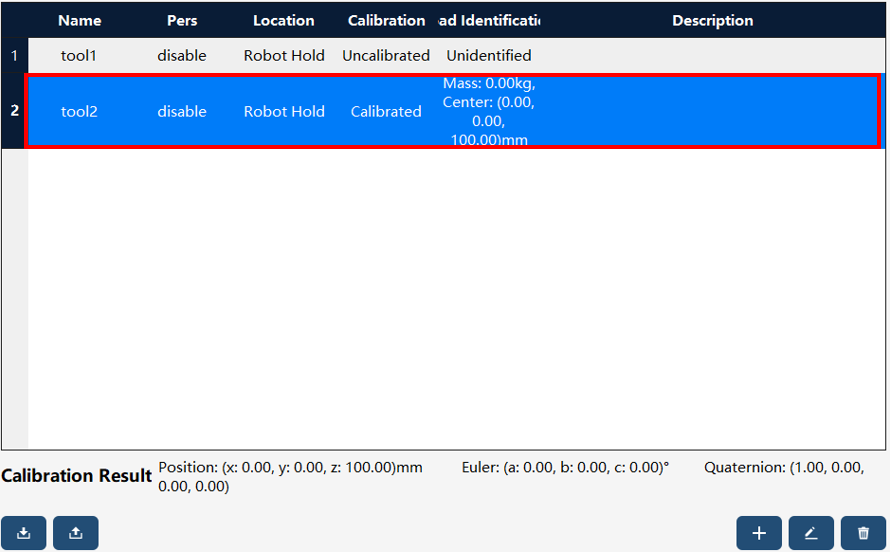Click the import (download) icon button
Image resolution: width=890 pixels, height=558 pixels.
(x=24, y=532)
